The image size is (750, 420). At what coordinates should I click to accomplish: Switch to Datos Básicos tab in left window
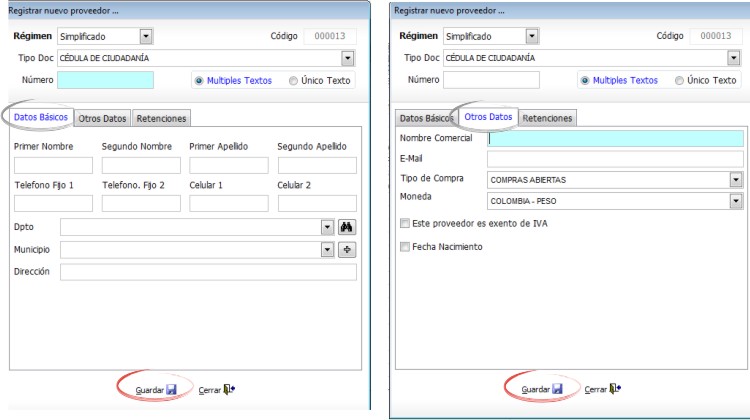(x=41, y=117)
